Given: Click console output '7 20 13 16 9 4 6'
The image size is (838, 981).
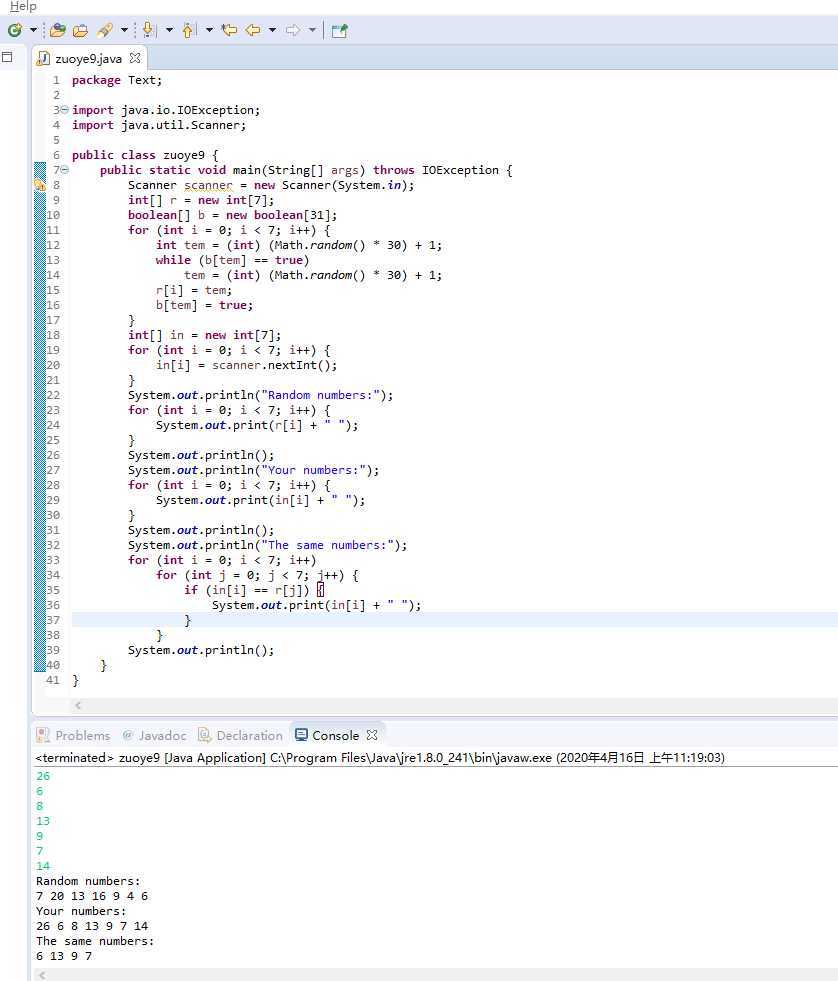Looking at the screenshot, I should [x=92, y=896].
